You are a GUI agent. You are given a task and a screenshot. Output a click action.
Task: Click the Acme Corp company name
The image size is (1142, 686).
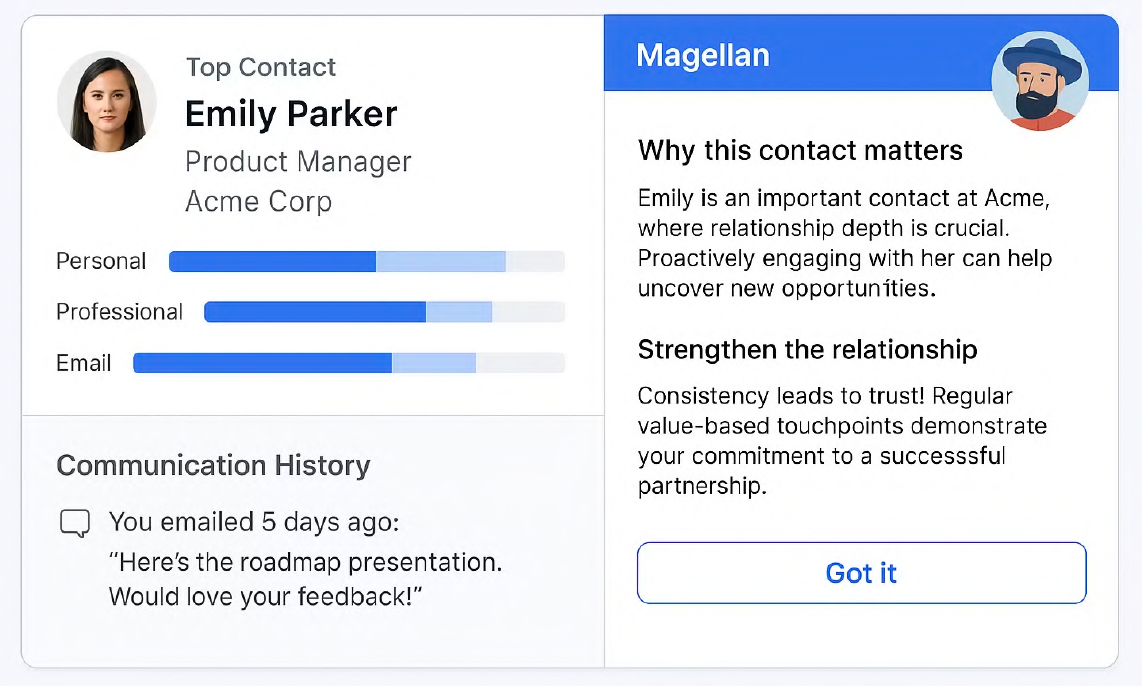click(259, 202)
